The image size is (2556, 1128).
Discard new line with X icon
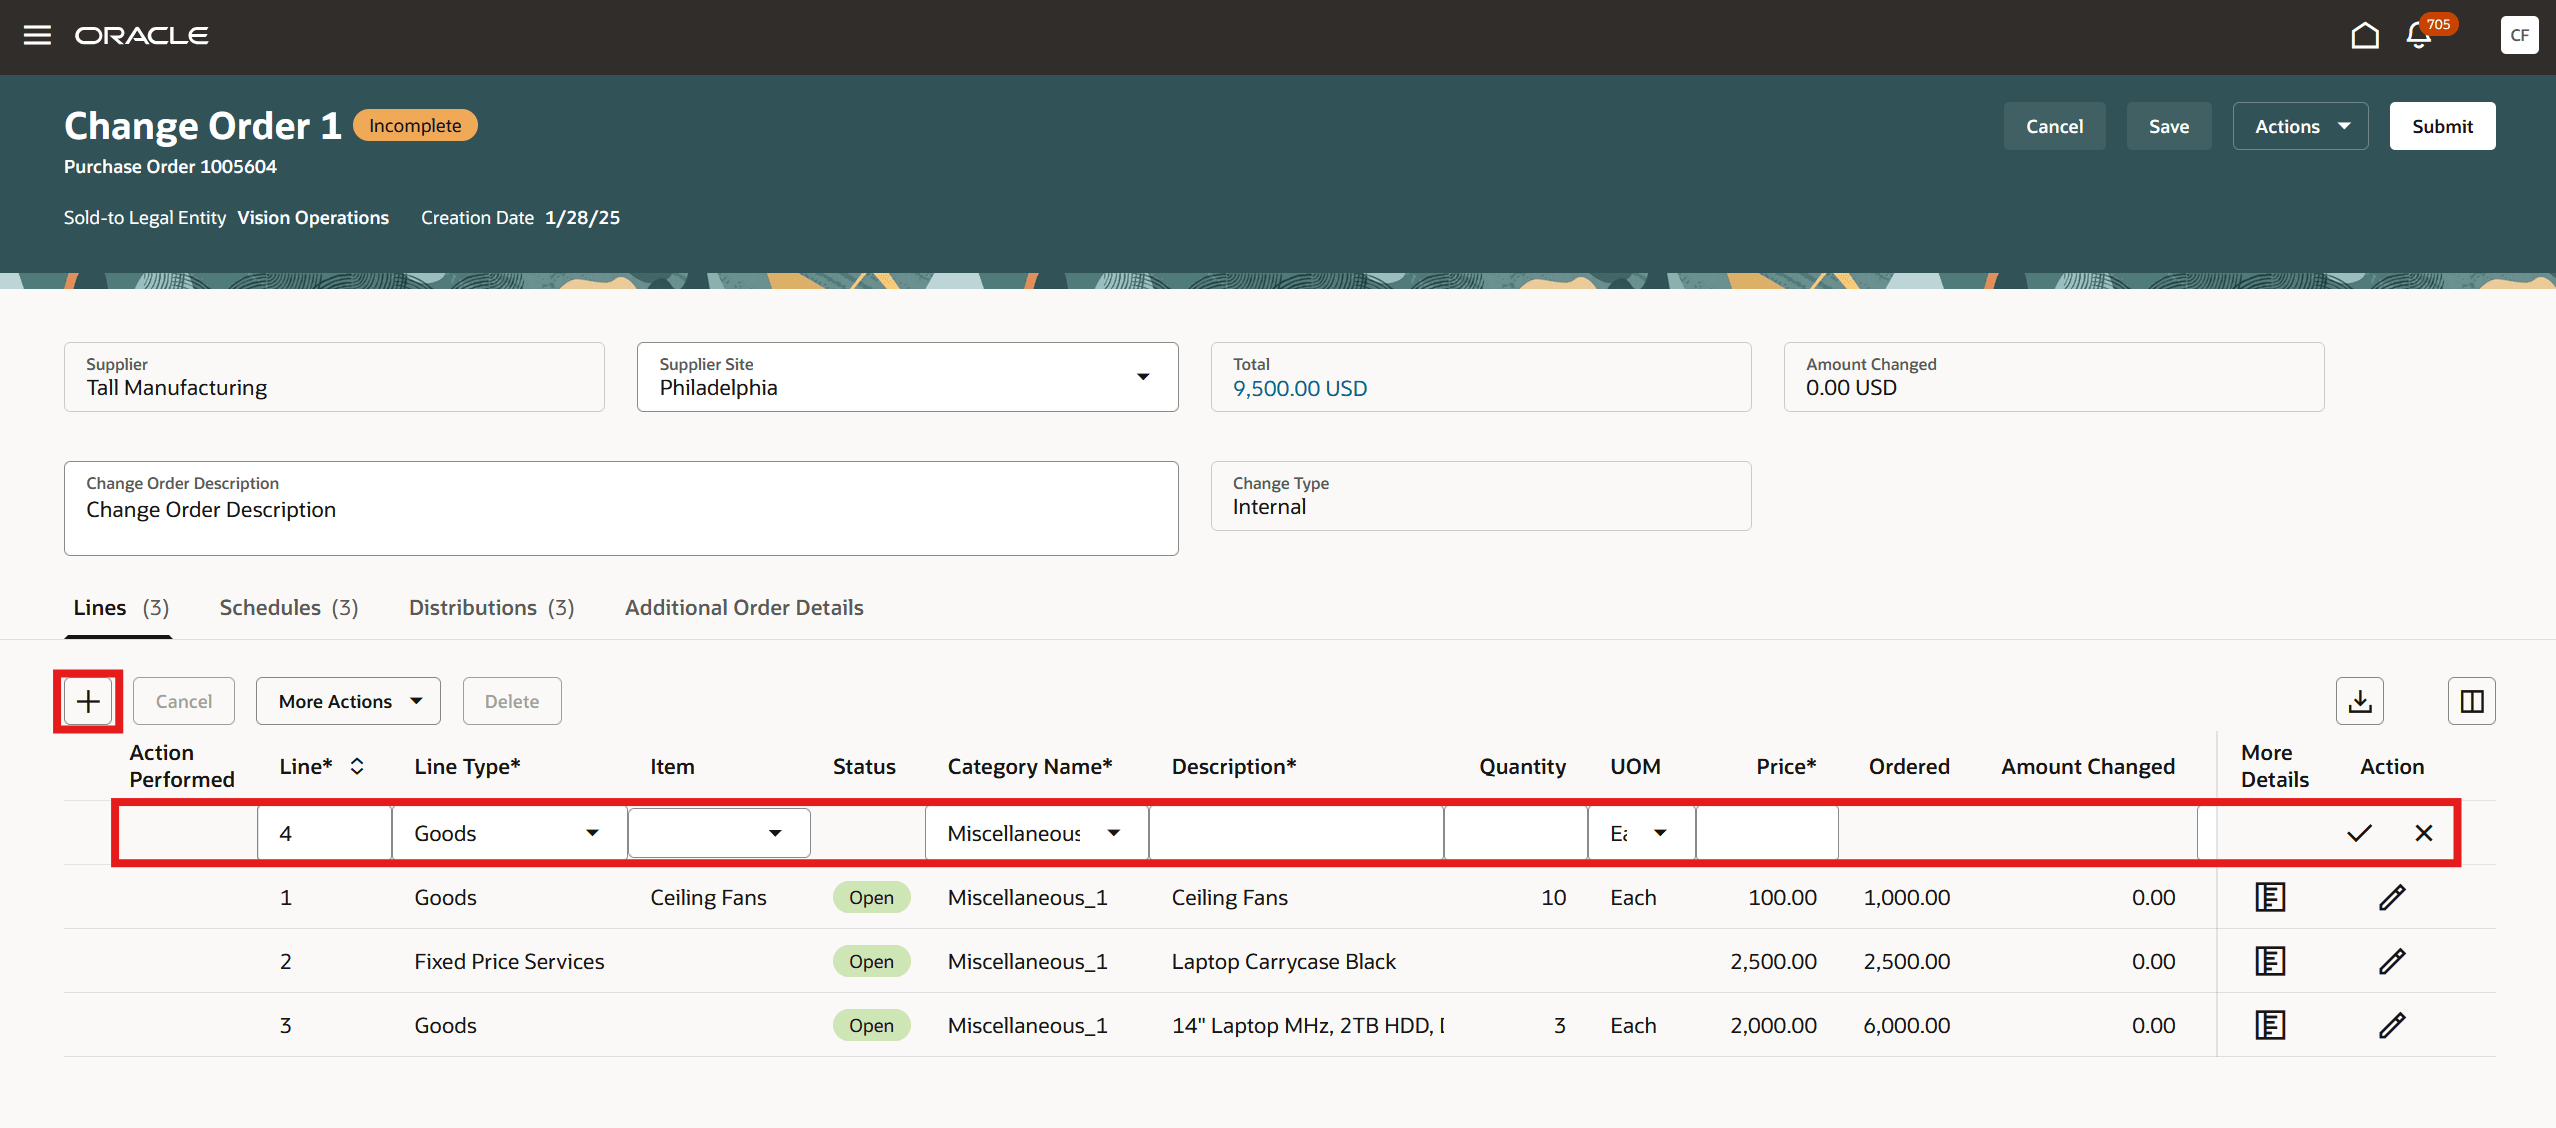[2423, 833]
